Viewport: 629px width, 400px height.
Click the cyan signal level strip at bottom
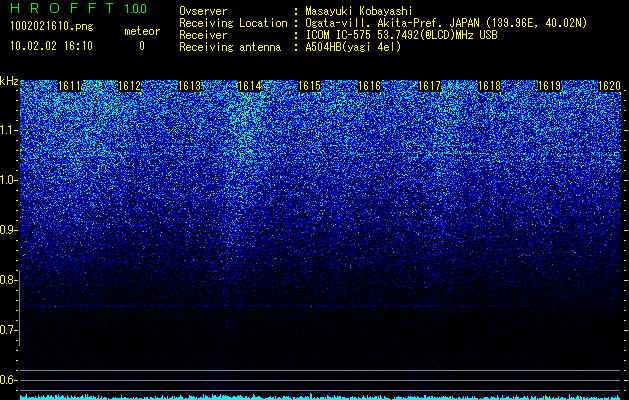[x=321, y=397]
